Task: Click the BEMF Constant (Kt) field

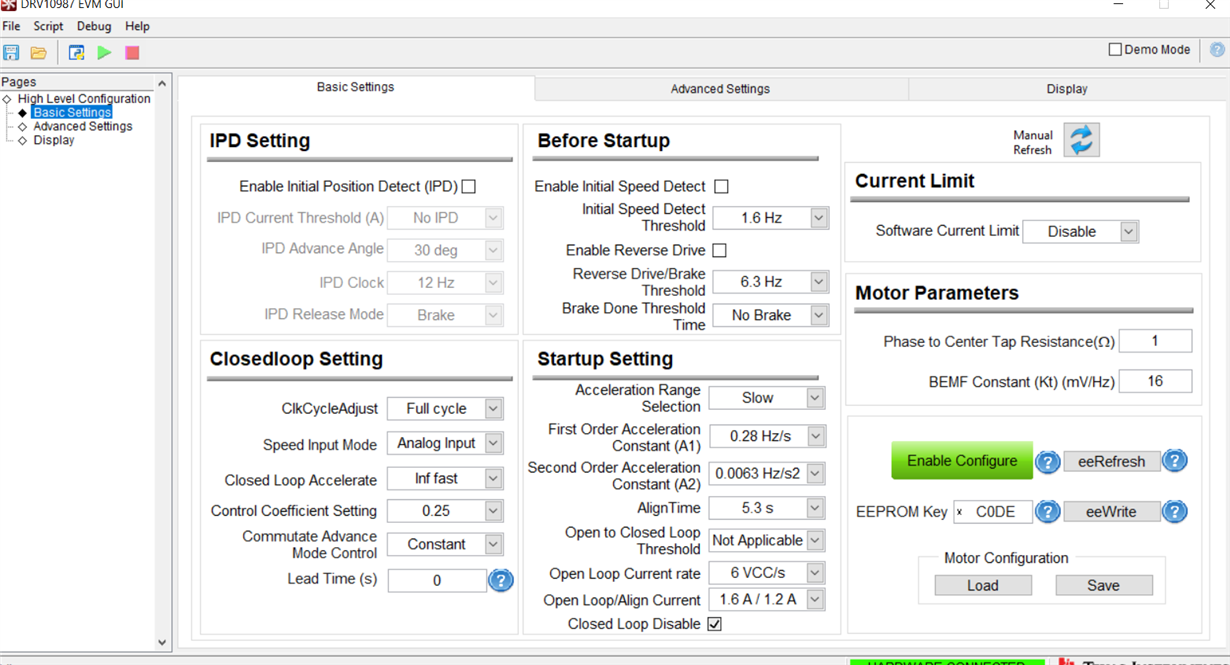Action: pyautogui.click(x=1155, y=381)
